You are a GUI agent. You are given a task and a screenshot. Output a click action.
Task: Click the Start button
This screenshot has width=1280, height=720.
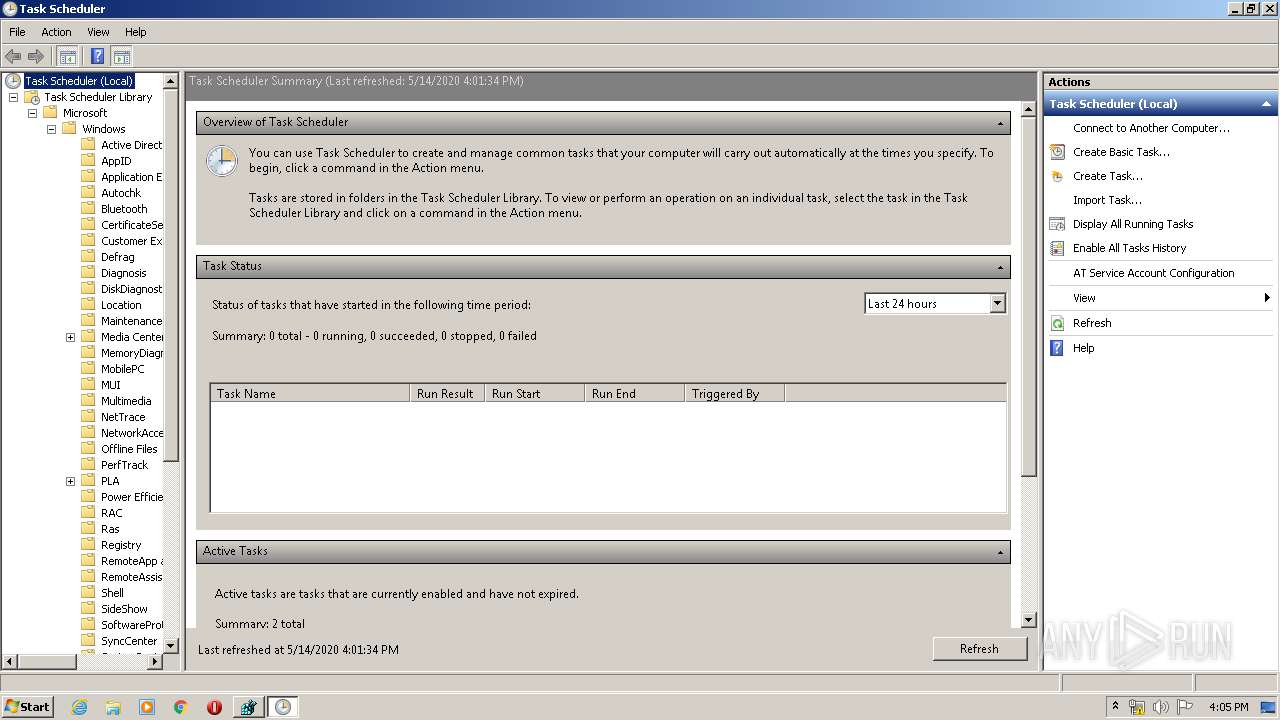[28, 707]
